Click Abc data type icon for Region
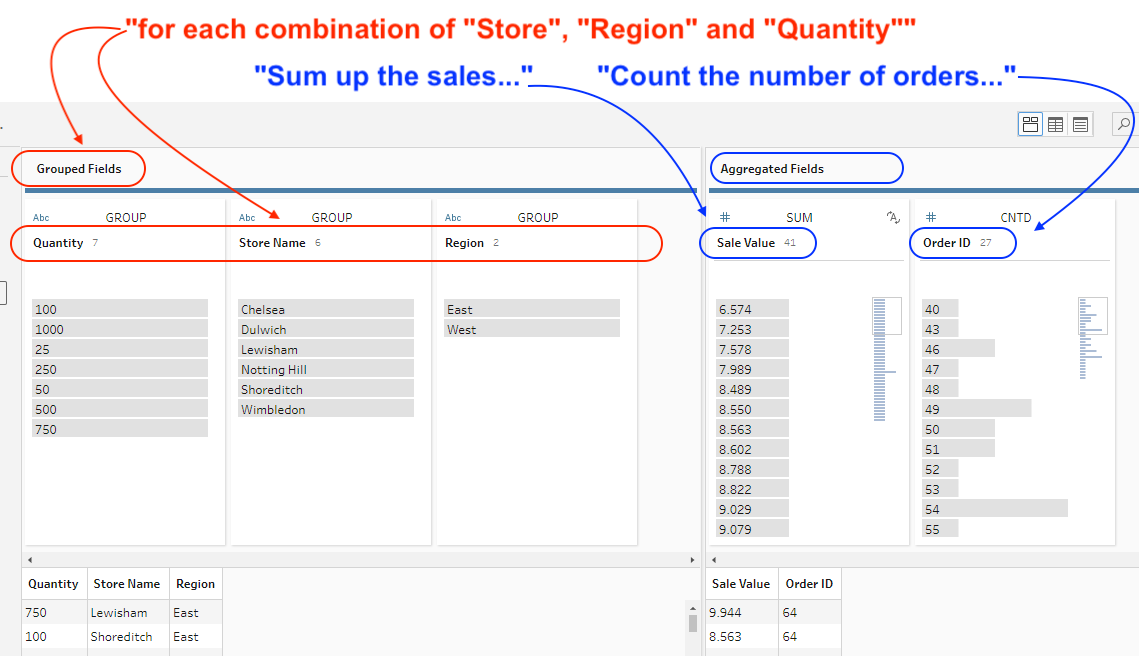 pyautogui.click(x=453, y=218)
